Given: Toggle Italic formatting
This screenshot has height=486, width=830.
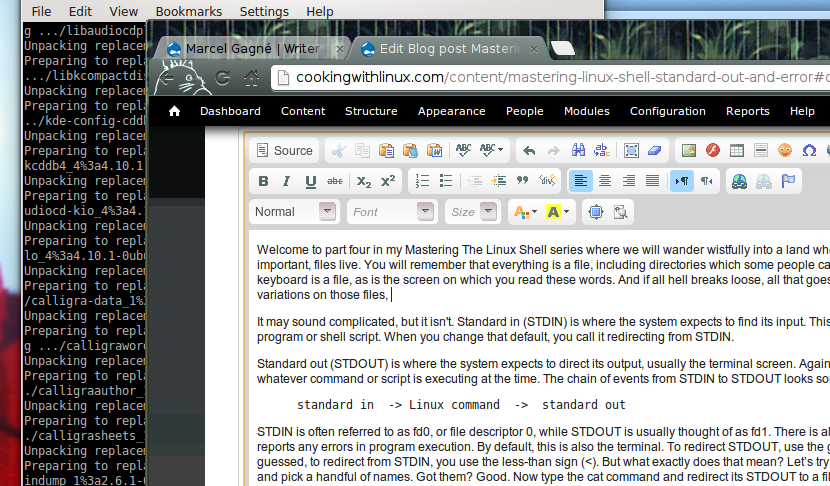Looking at the screenshot, I should (x=286, y=181).
